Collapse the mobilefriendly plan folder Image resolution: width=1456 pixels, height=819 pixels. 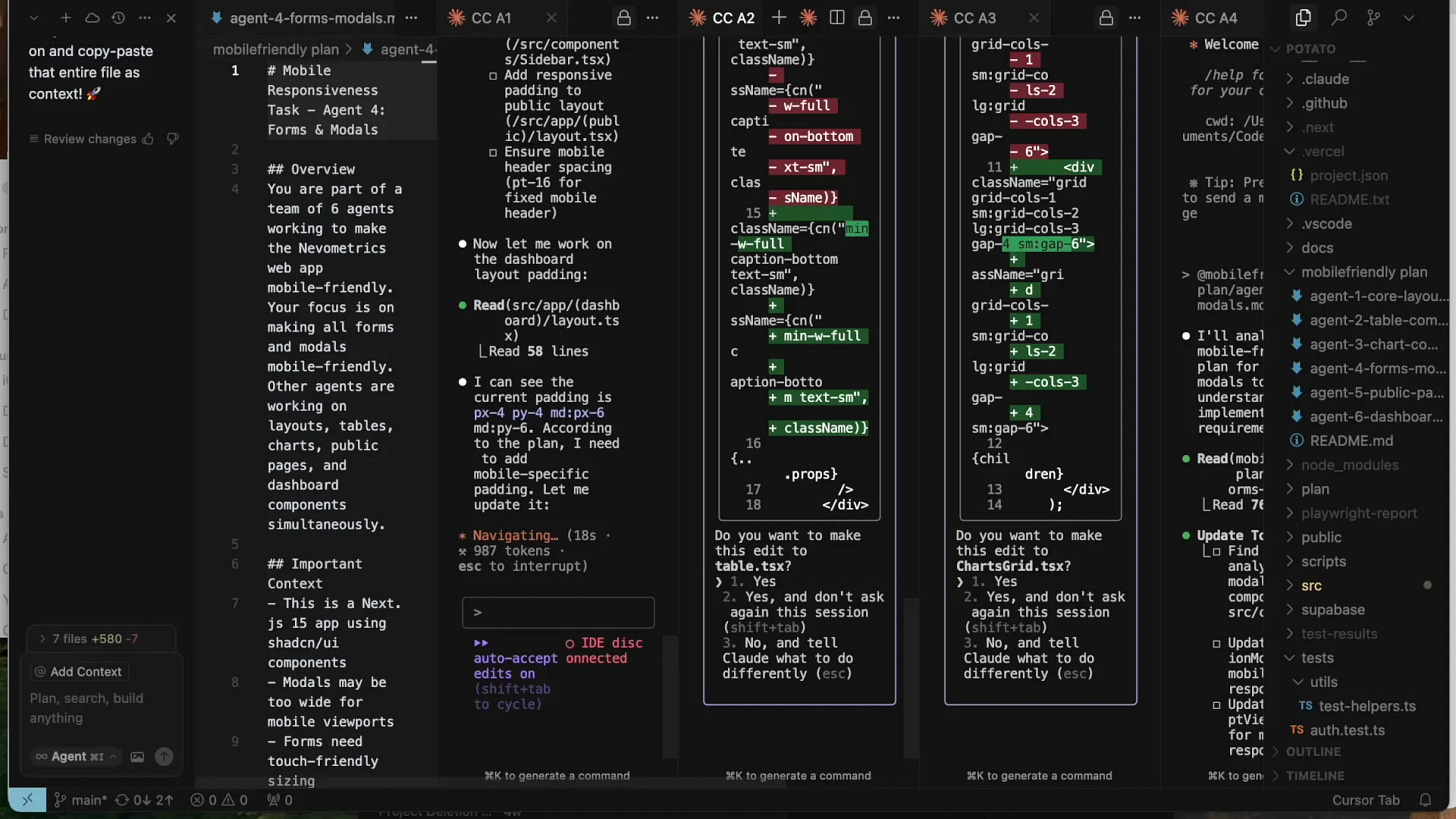tap(1364, 272)
